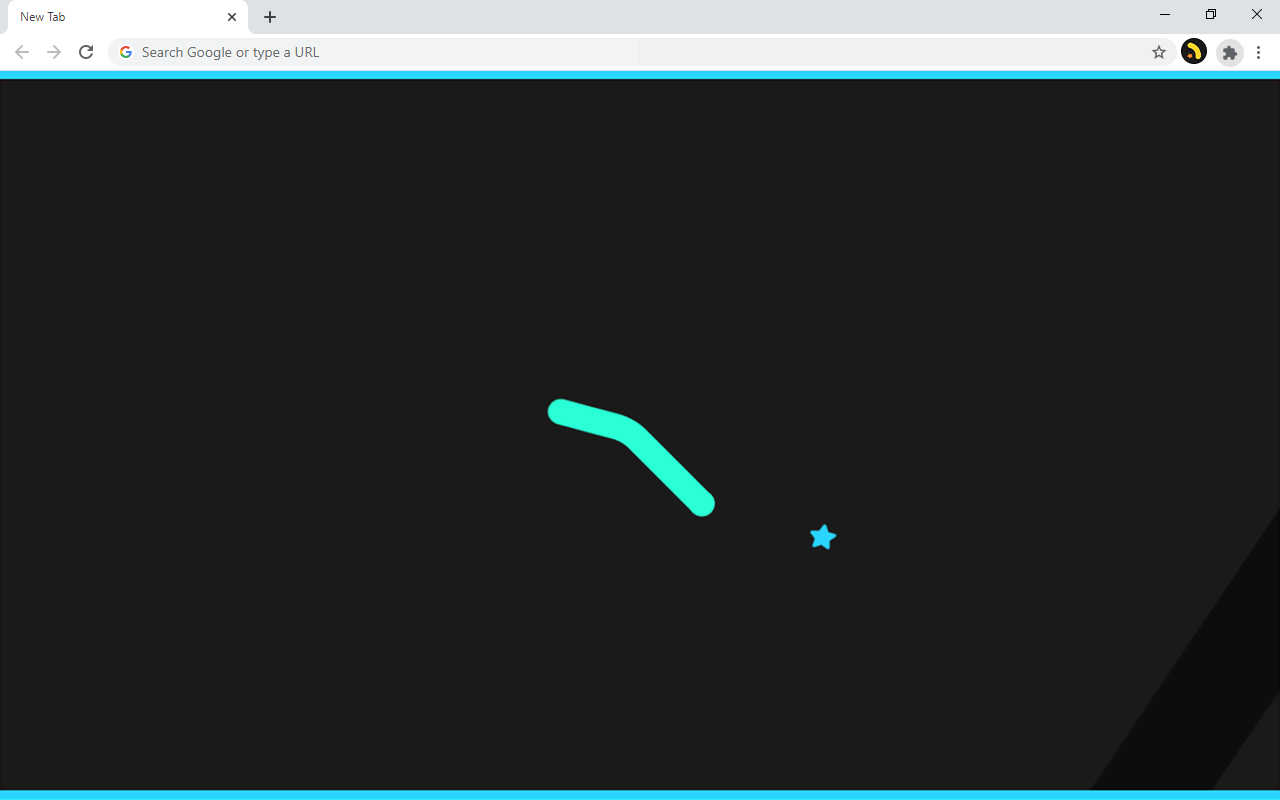Viewport: 1280px width, 800px height.
Task: Click the address bar to type a search
Action: 500,51
